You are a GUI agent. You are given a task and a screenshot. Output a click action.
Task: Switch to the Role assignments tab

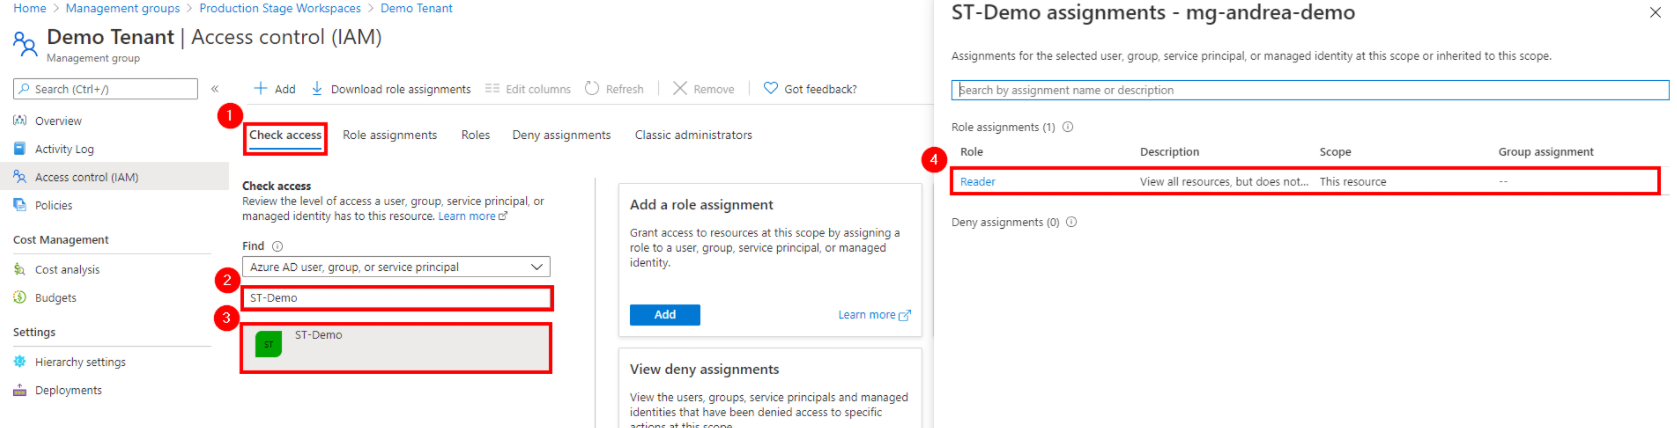390,135
